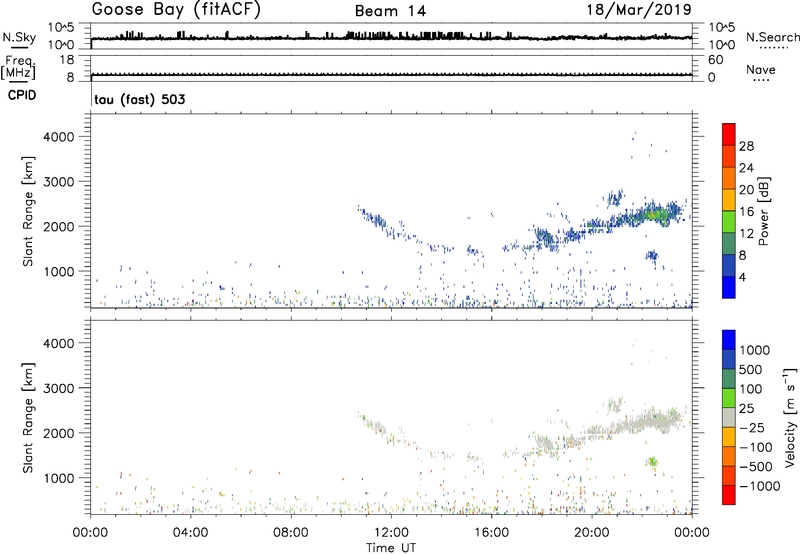Click the "-25" label on the velocity colorbar
Screen dimensions: 800x554
coord(752,427)
